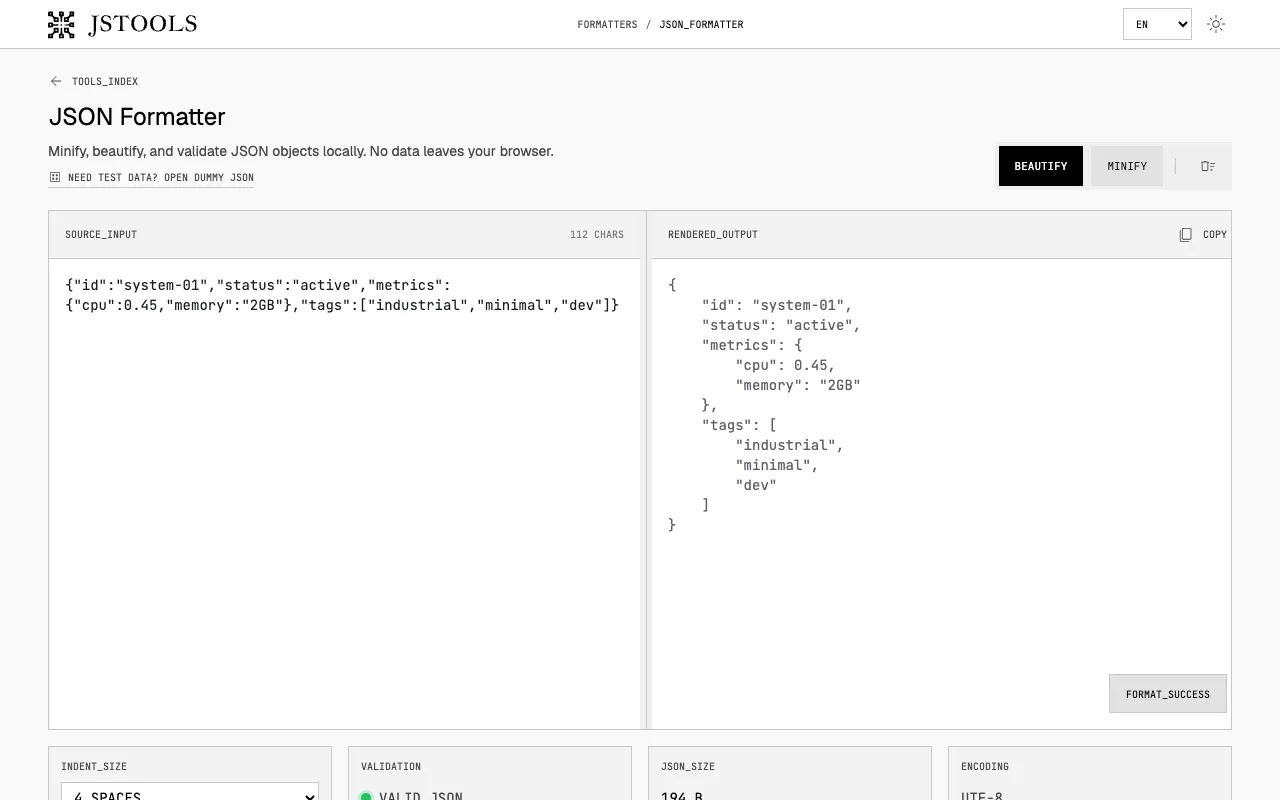
Task: Click inside the source input JSON textarea
Action: (x=344, y=494)
